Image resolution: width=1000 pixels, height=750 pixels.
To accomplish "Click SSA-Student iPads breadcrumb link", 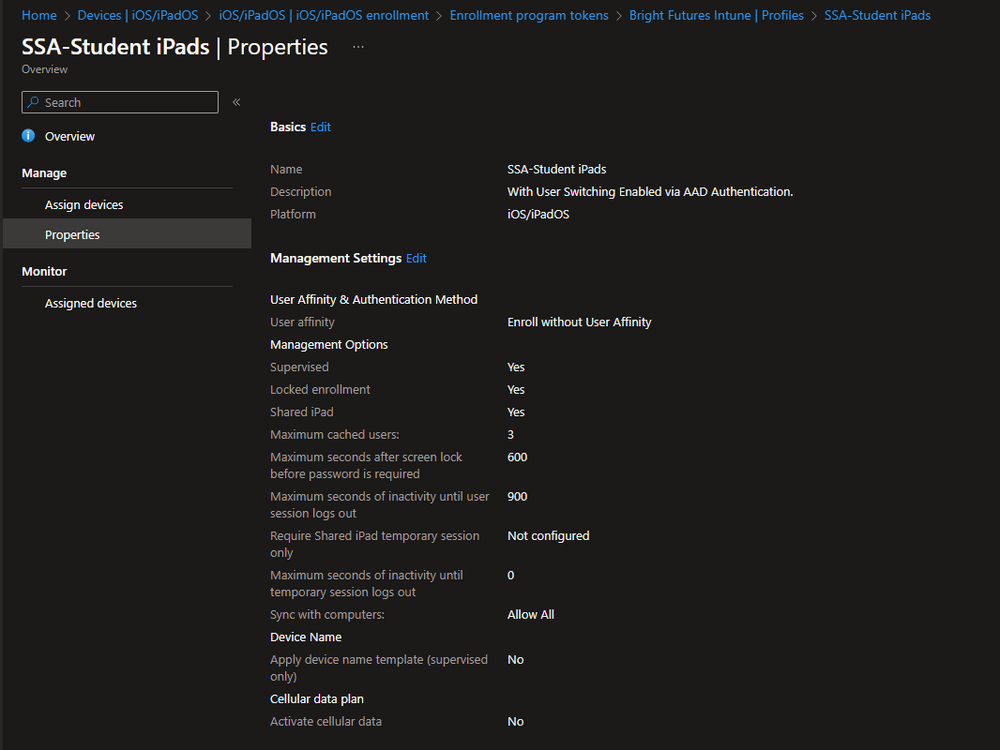I will click(x=877, y=15).
